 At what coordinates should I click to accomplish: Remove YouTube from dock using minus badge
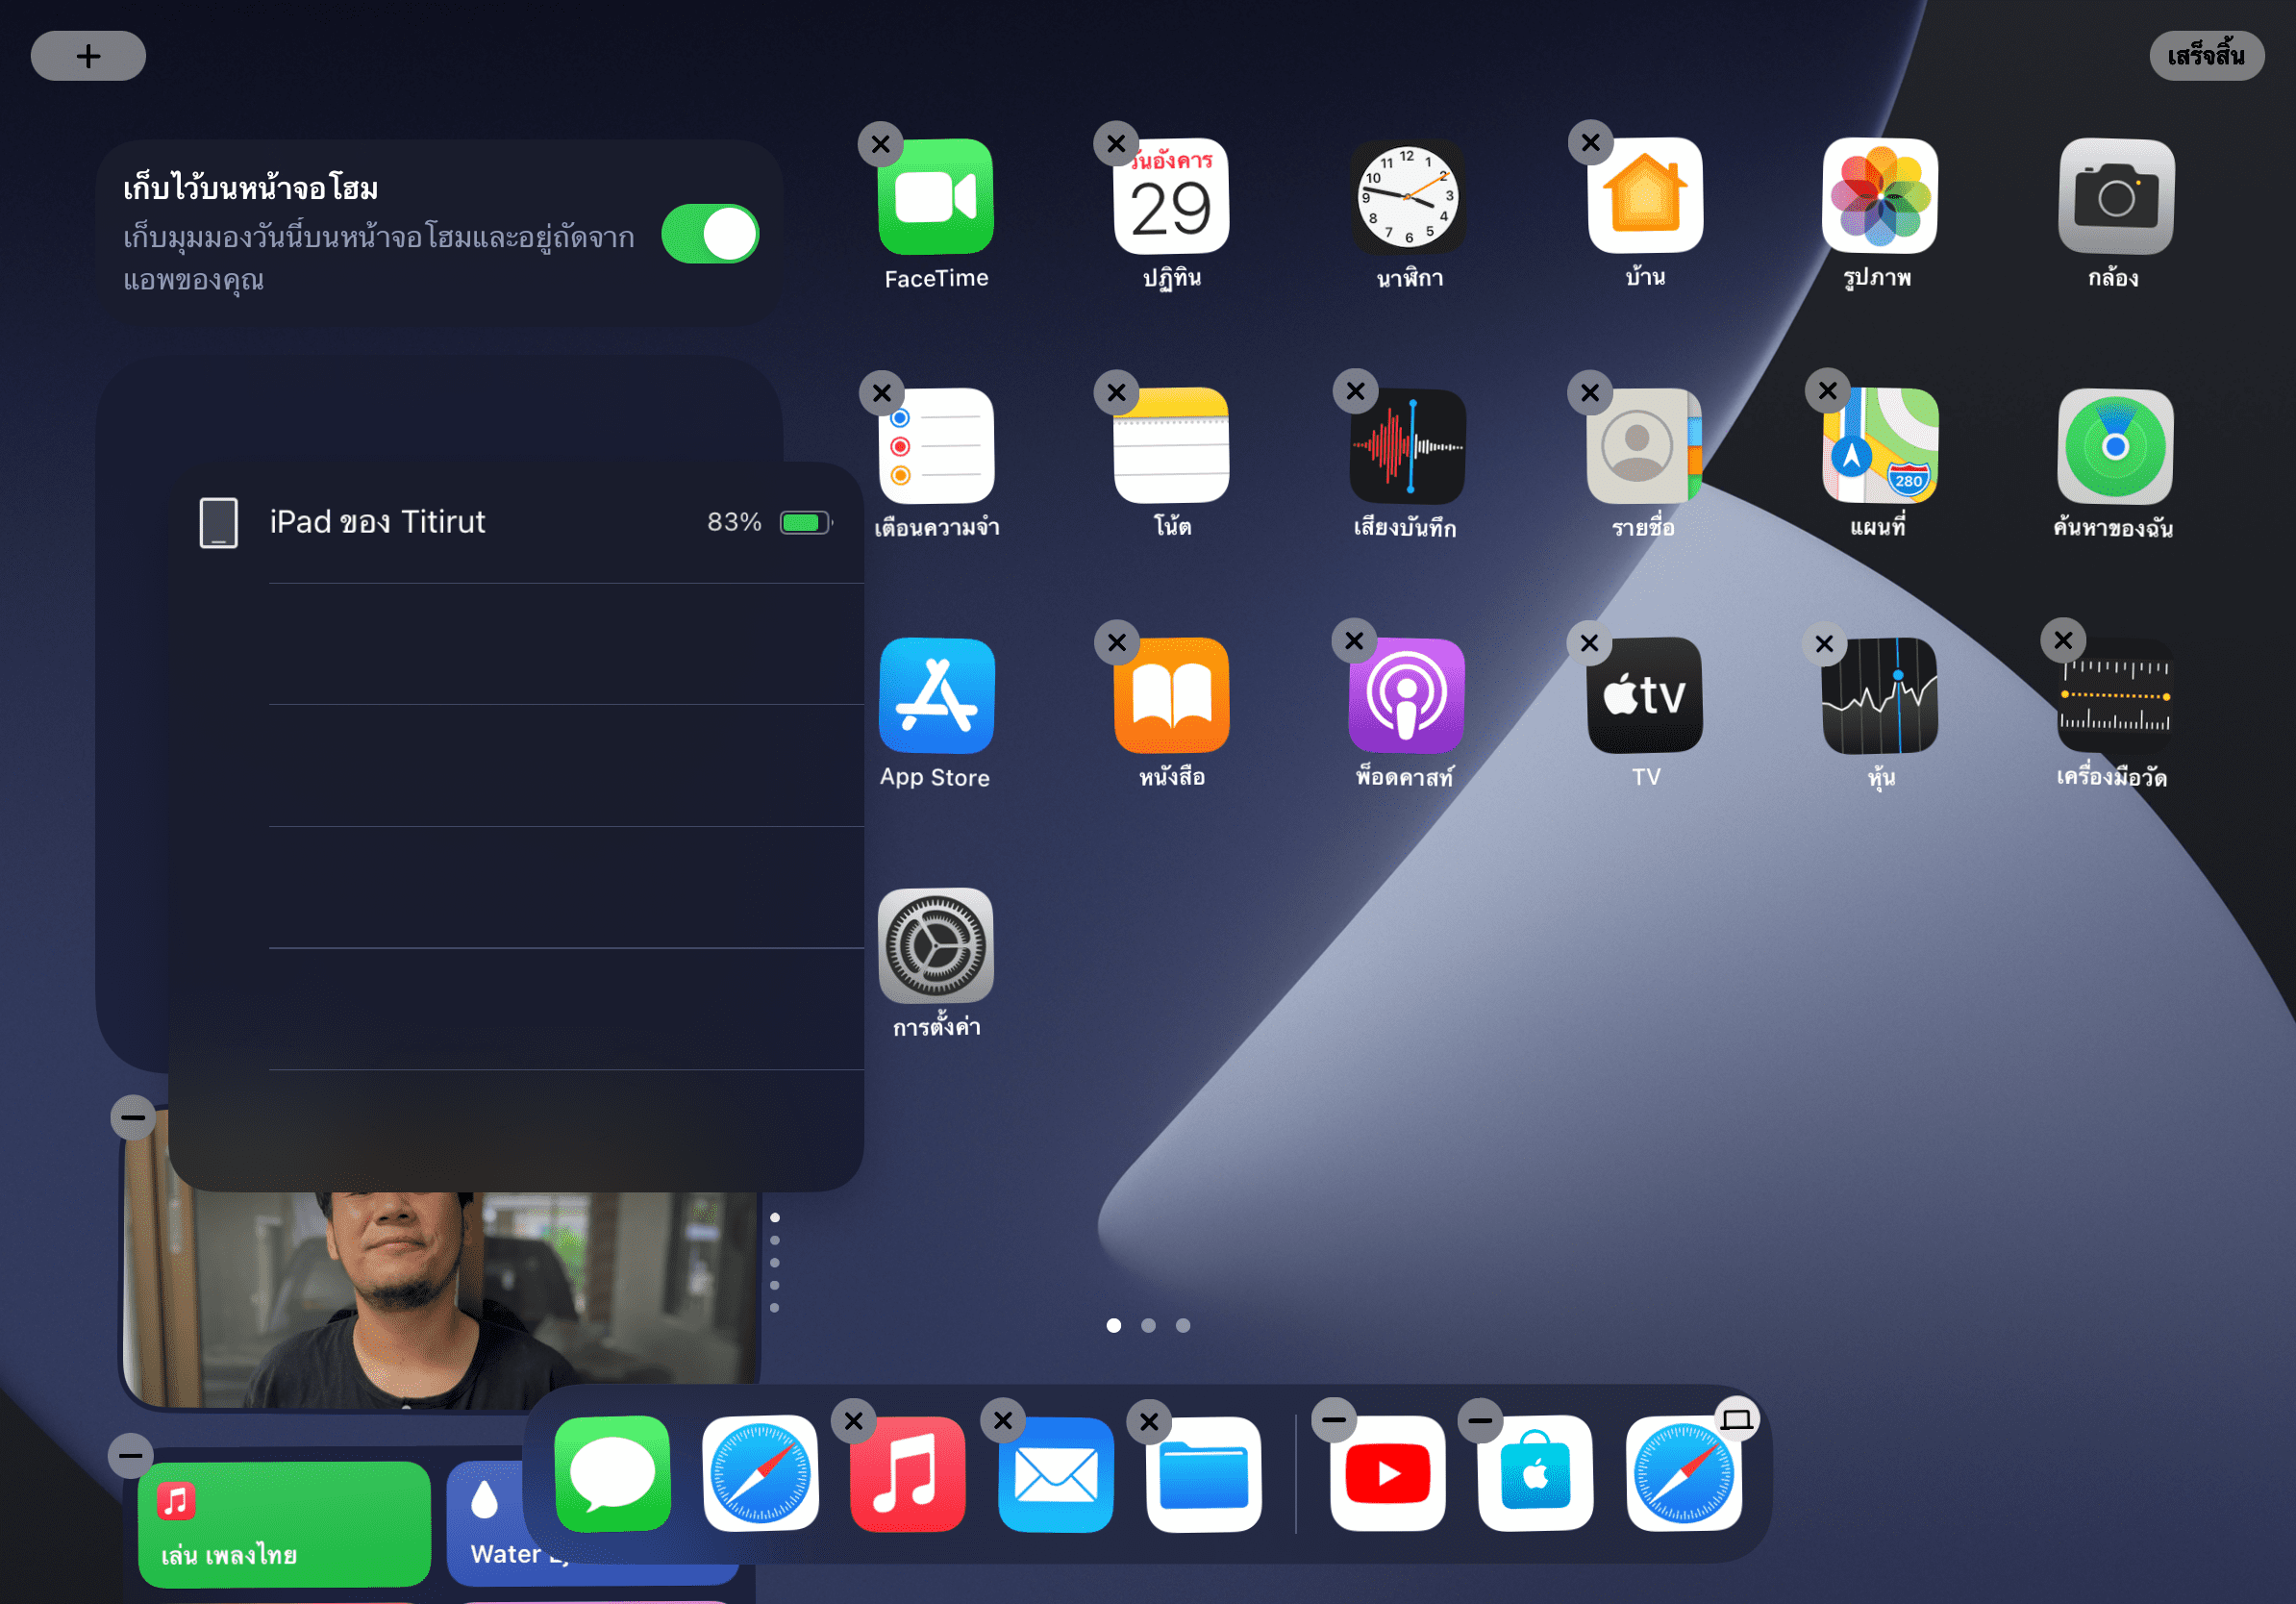point(1333,1420)
